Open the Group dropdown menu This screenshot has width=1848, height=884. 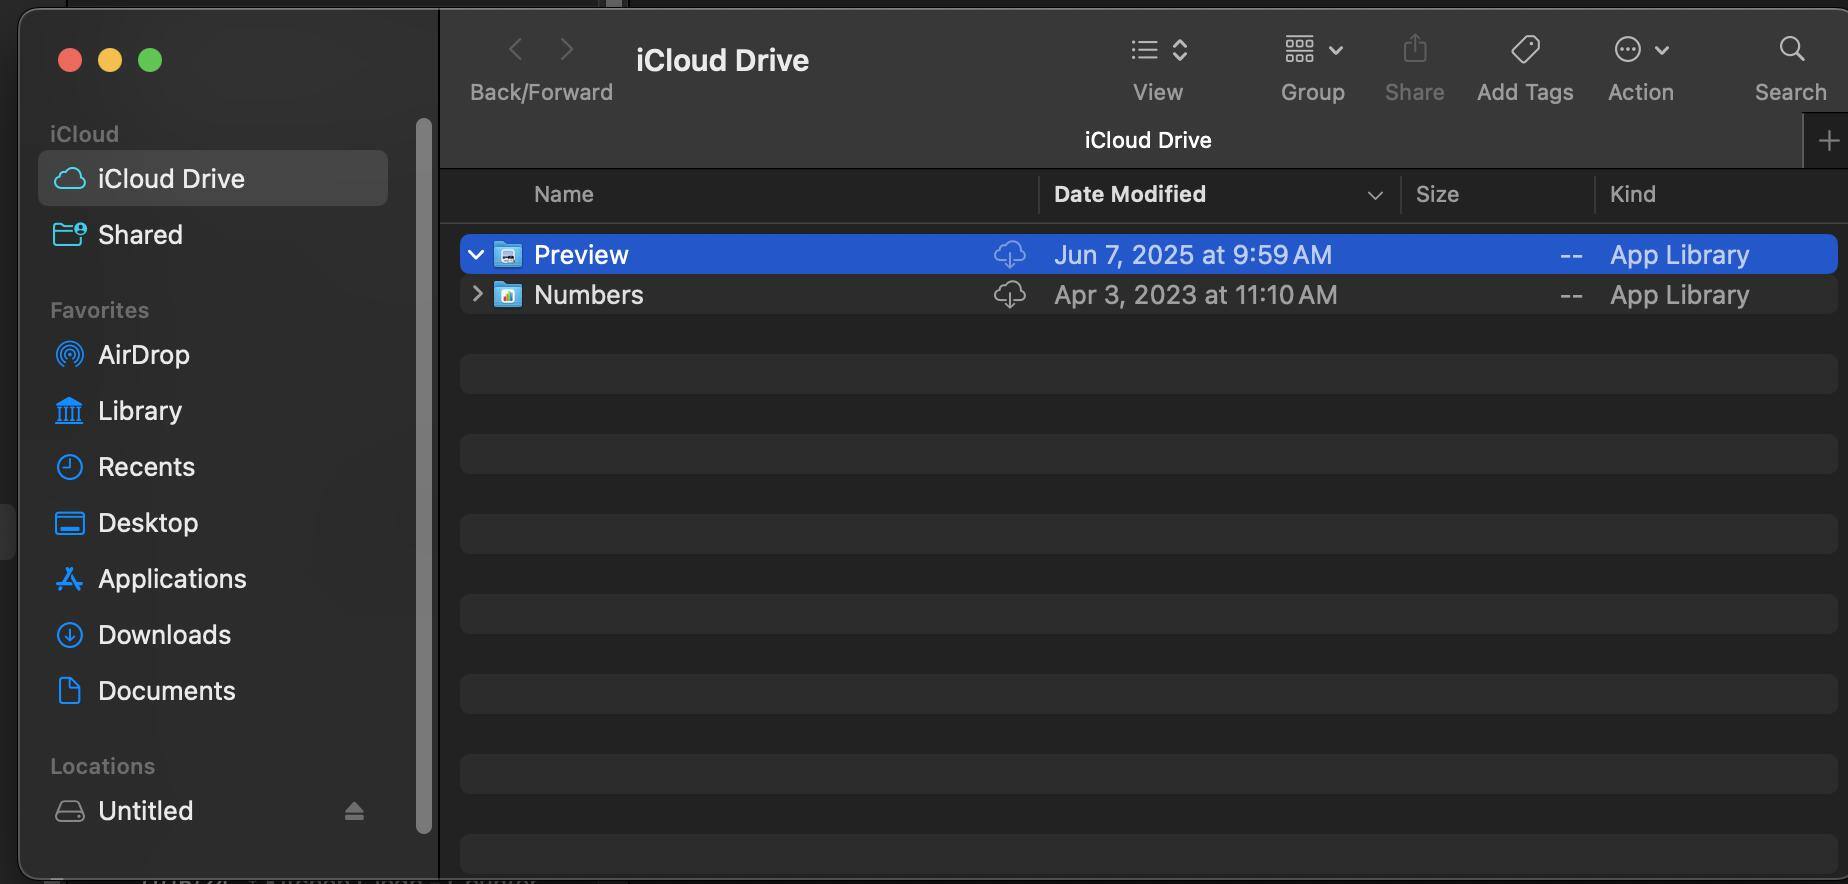pos(1313,49)
